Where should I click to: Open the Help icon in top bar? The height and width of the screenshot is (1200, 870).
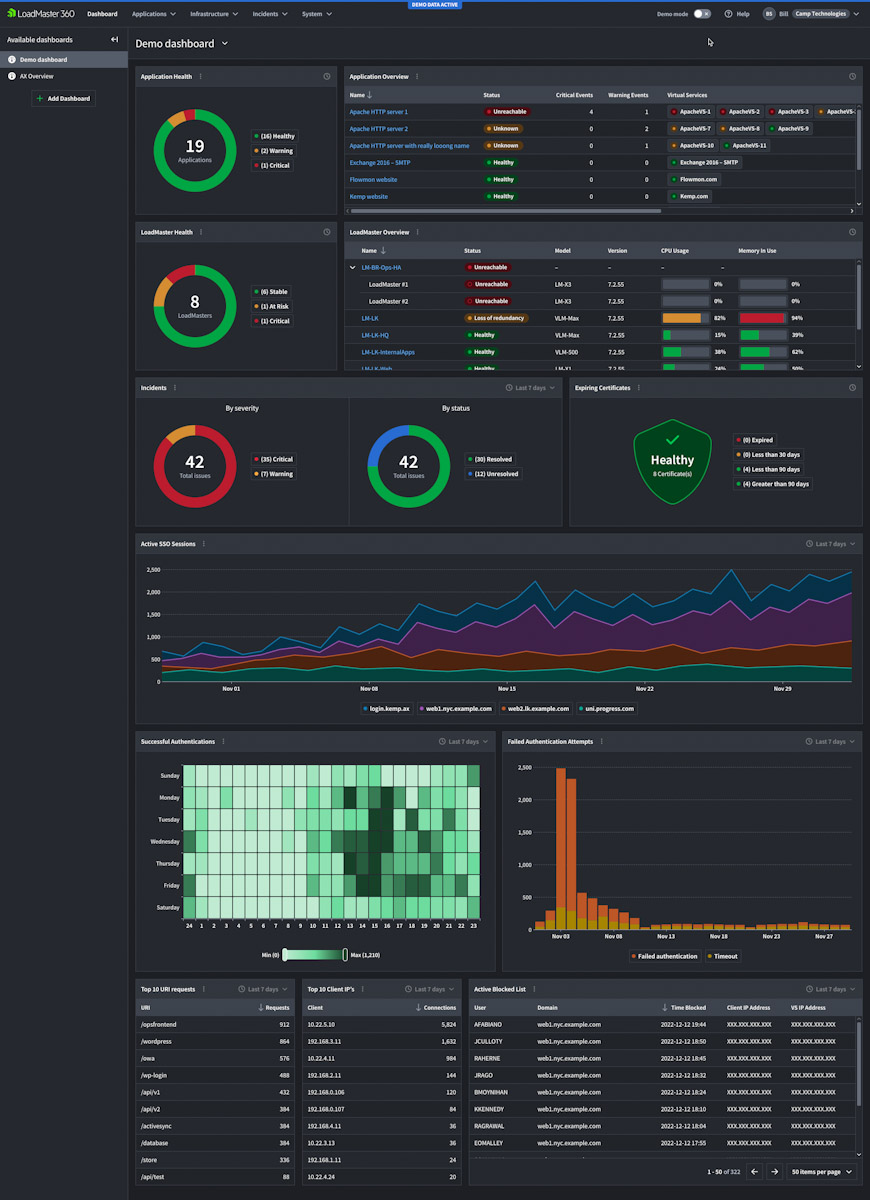tap(729, 14)
